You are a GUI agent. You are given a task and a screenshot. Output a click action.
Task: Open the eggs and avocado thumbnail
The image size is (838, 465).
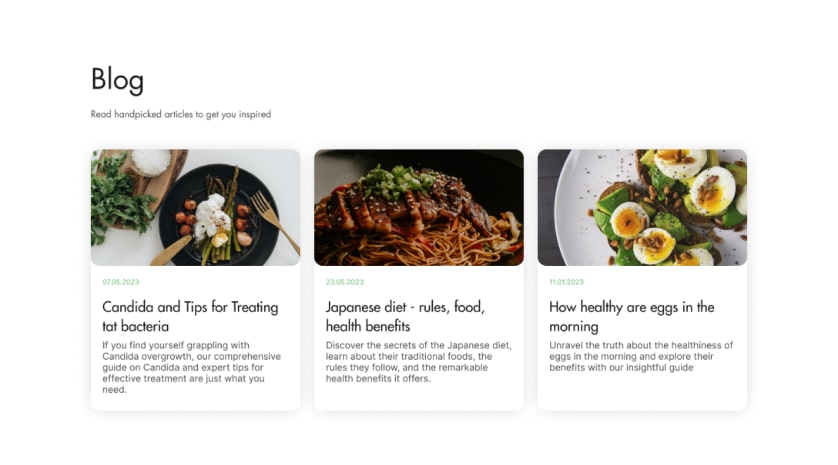pos(642,207)
